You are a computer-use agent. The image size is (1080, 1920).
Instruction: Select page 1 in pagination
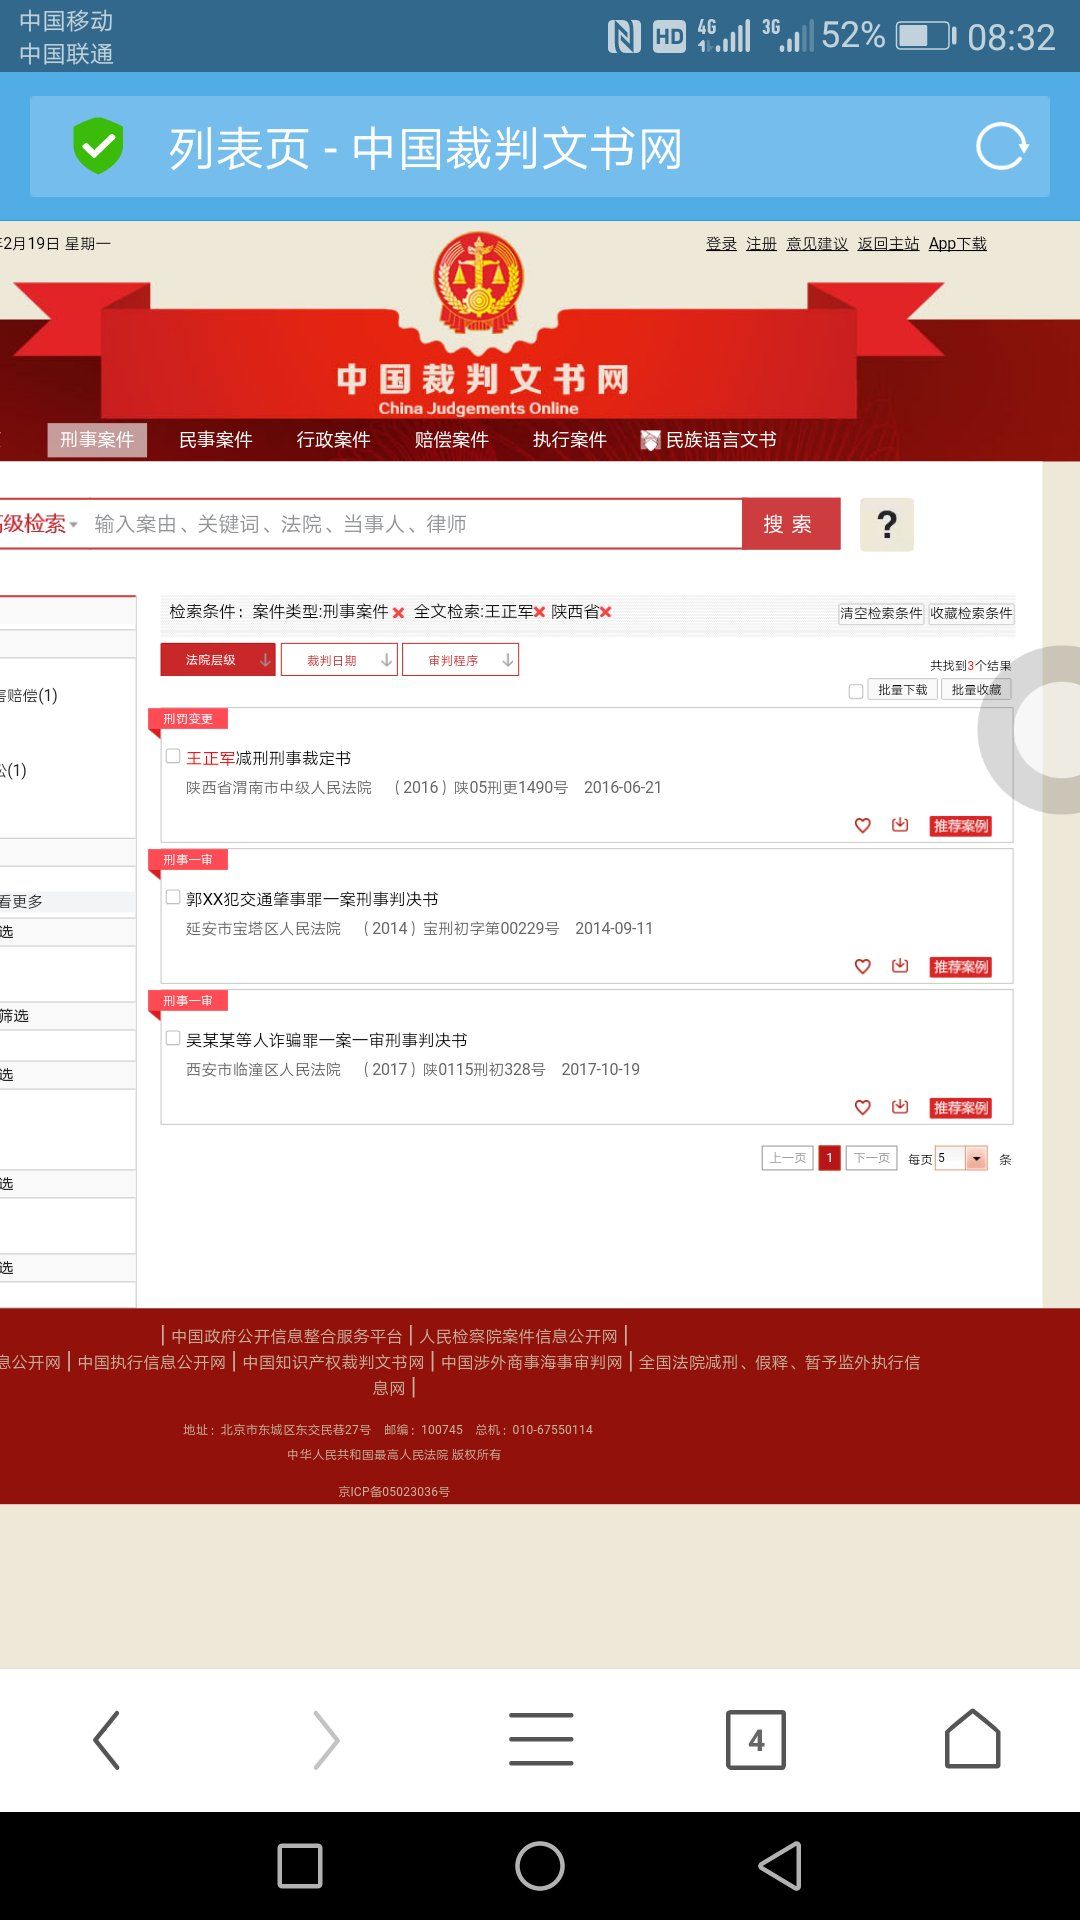(829, 1158)
